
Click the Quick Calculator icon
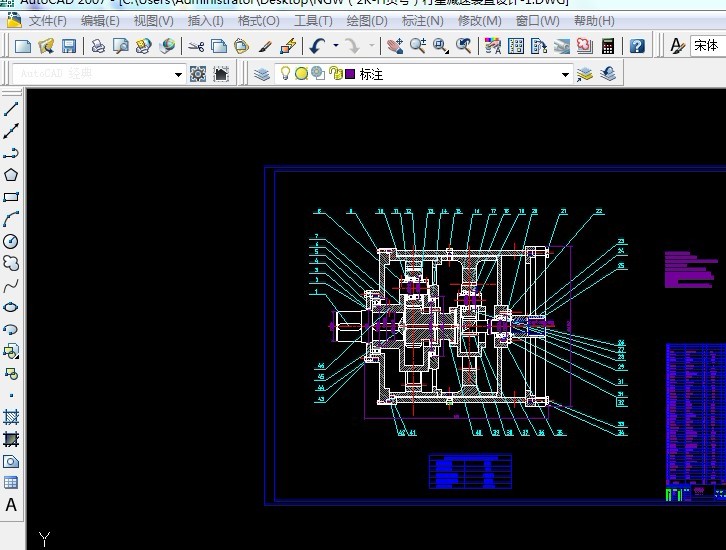coord(607,45)
